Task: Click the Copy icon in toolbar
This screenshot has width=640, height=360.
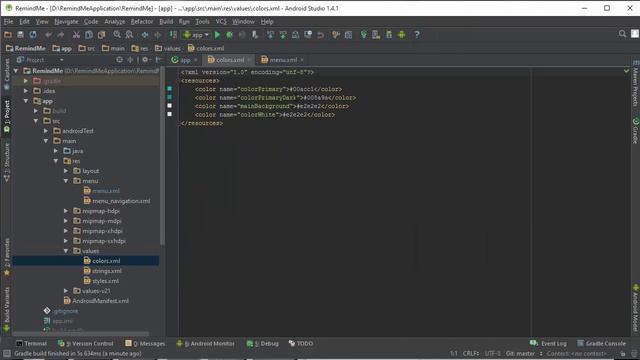Action: tap(89, 35)
